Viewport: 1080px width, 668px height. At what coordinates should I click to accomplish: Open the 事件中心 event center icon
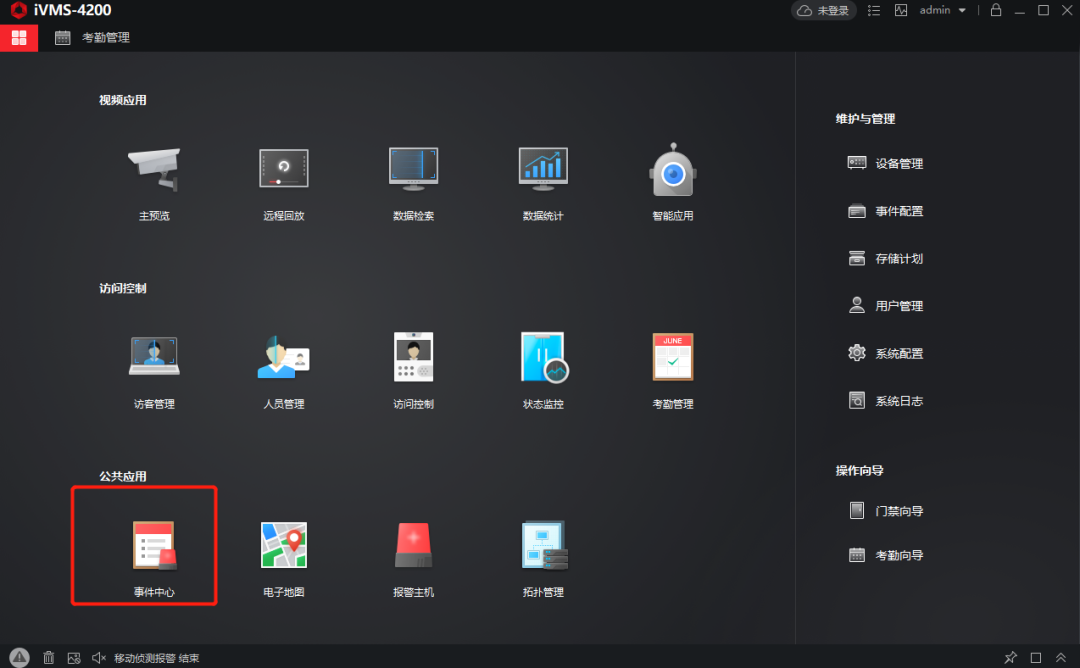coord(154,546)
